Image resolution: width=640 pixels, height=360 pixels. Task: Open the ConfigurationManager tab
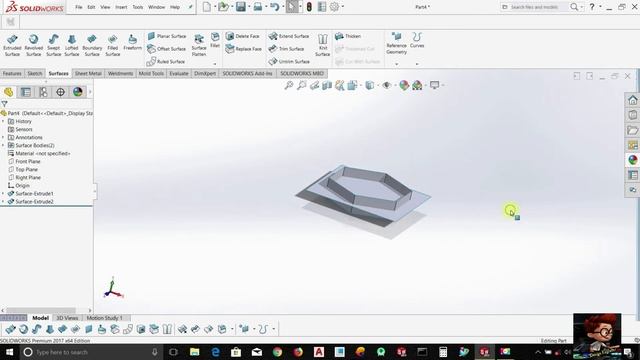(x=43, y=92)
